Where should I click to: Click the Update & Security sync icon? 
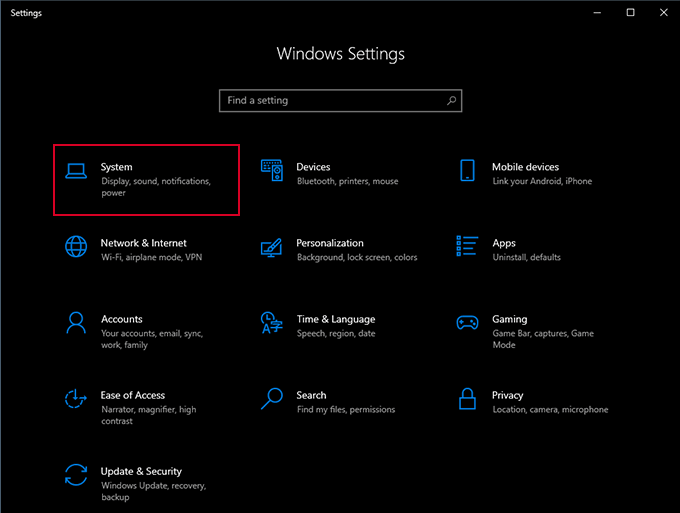[x=76, y=475]
